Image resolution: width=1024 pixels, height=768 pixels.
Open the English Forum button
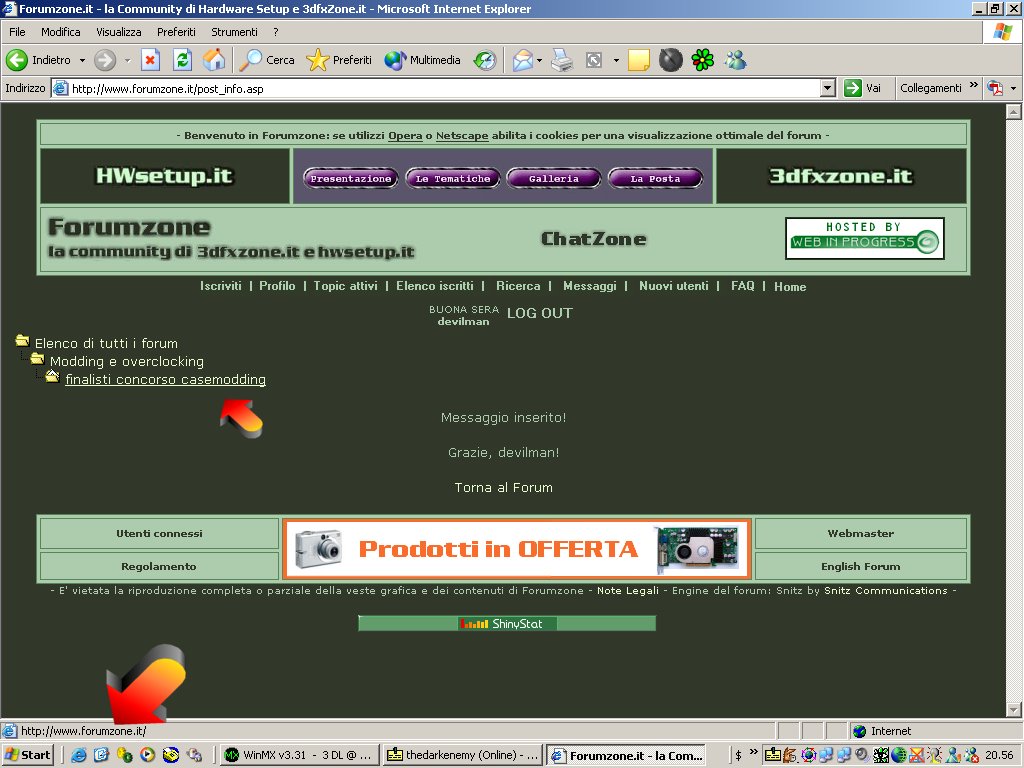[x=861, y=566]
